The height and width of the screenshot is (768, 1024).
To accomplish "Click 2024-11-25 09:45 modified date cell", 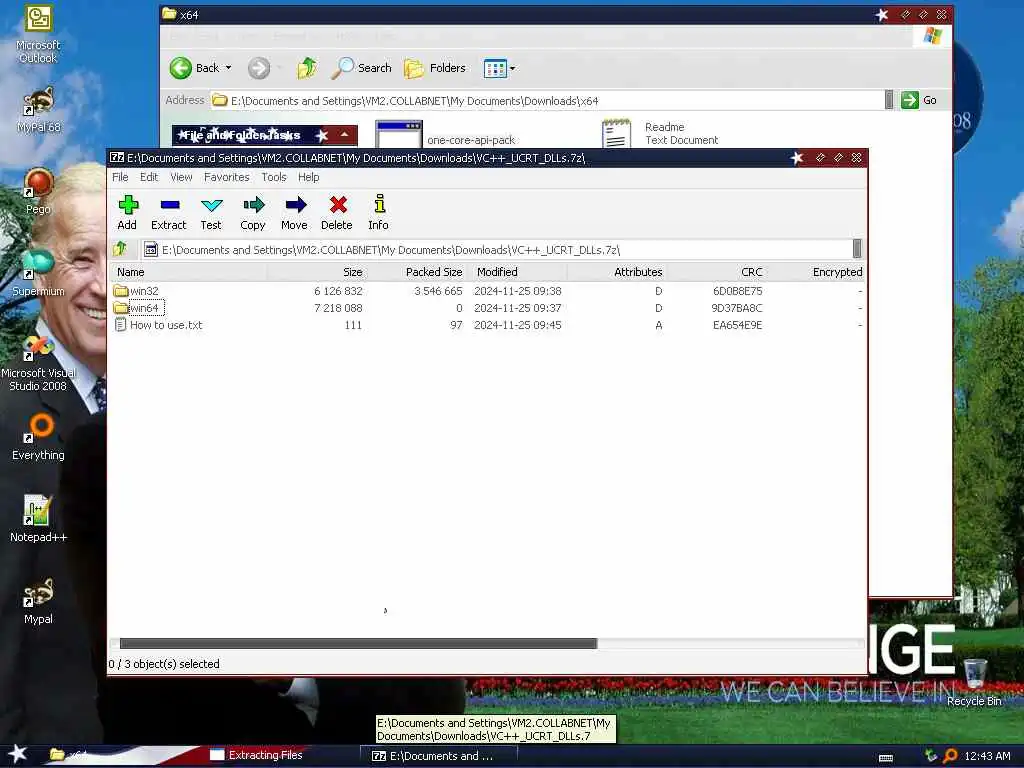I will [x=518, y=325].
